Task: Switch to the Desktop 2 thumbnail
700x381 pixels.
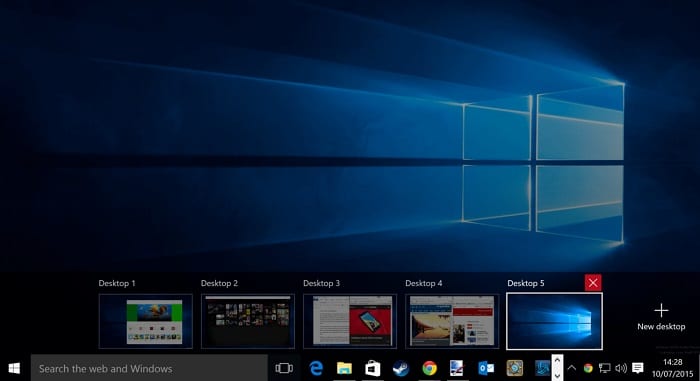Action: [248, 321]
